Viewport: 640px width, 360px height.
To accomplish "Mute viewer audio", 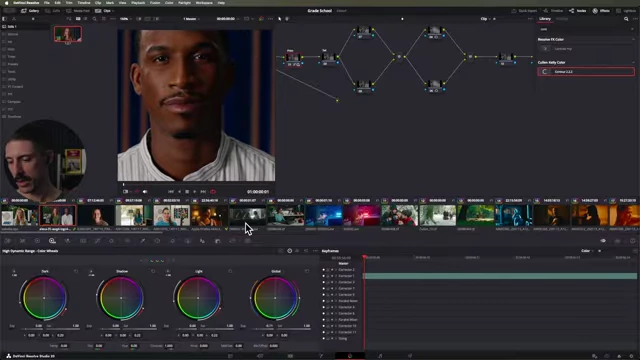I will click(x=145, y=191).
